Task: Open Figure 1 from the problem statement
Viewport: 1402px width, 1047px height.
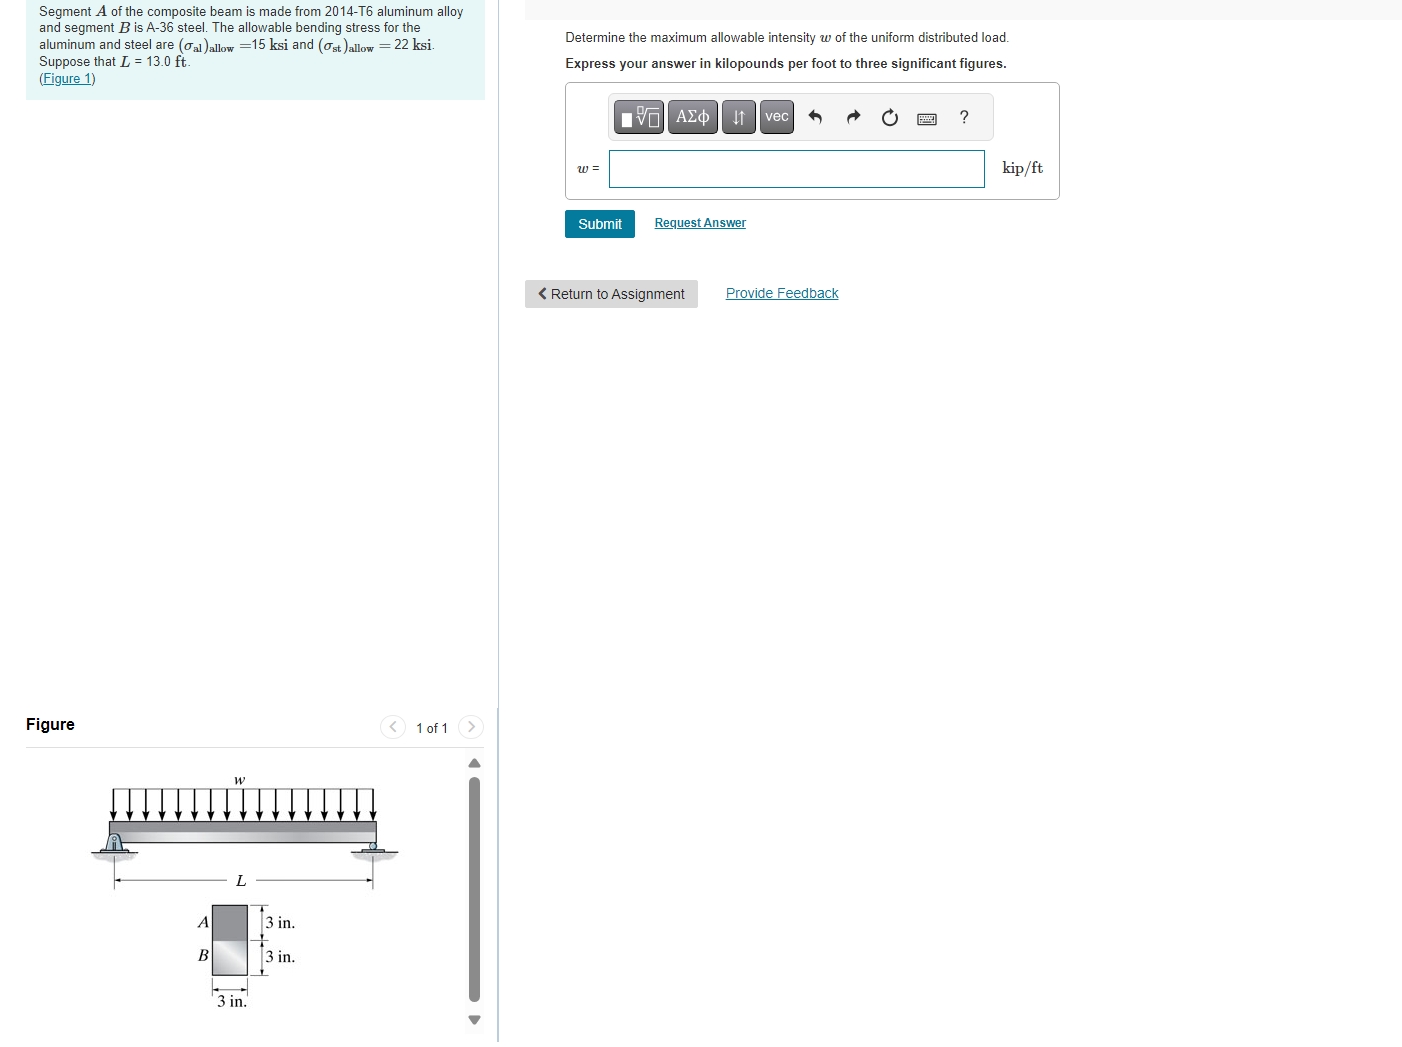Action: pyautogui.click(x=66, y=78)
